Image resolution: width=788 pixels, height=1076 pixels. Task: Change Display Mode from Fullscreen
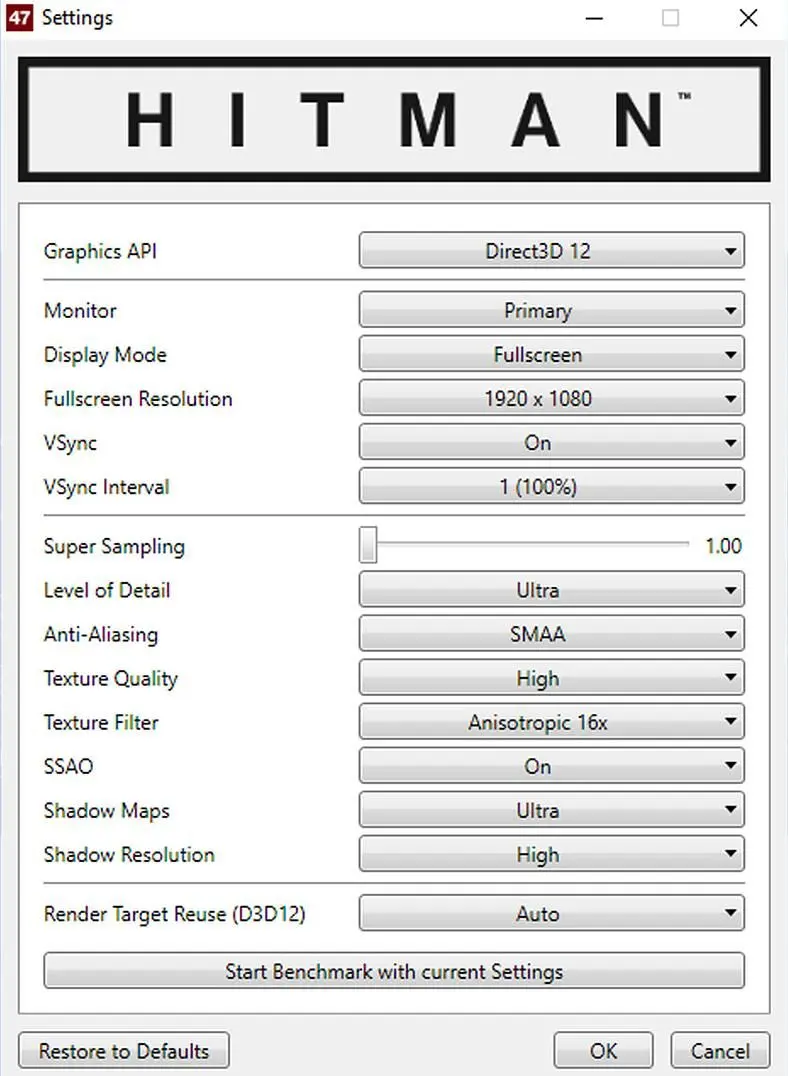tap(551, 354)
